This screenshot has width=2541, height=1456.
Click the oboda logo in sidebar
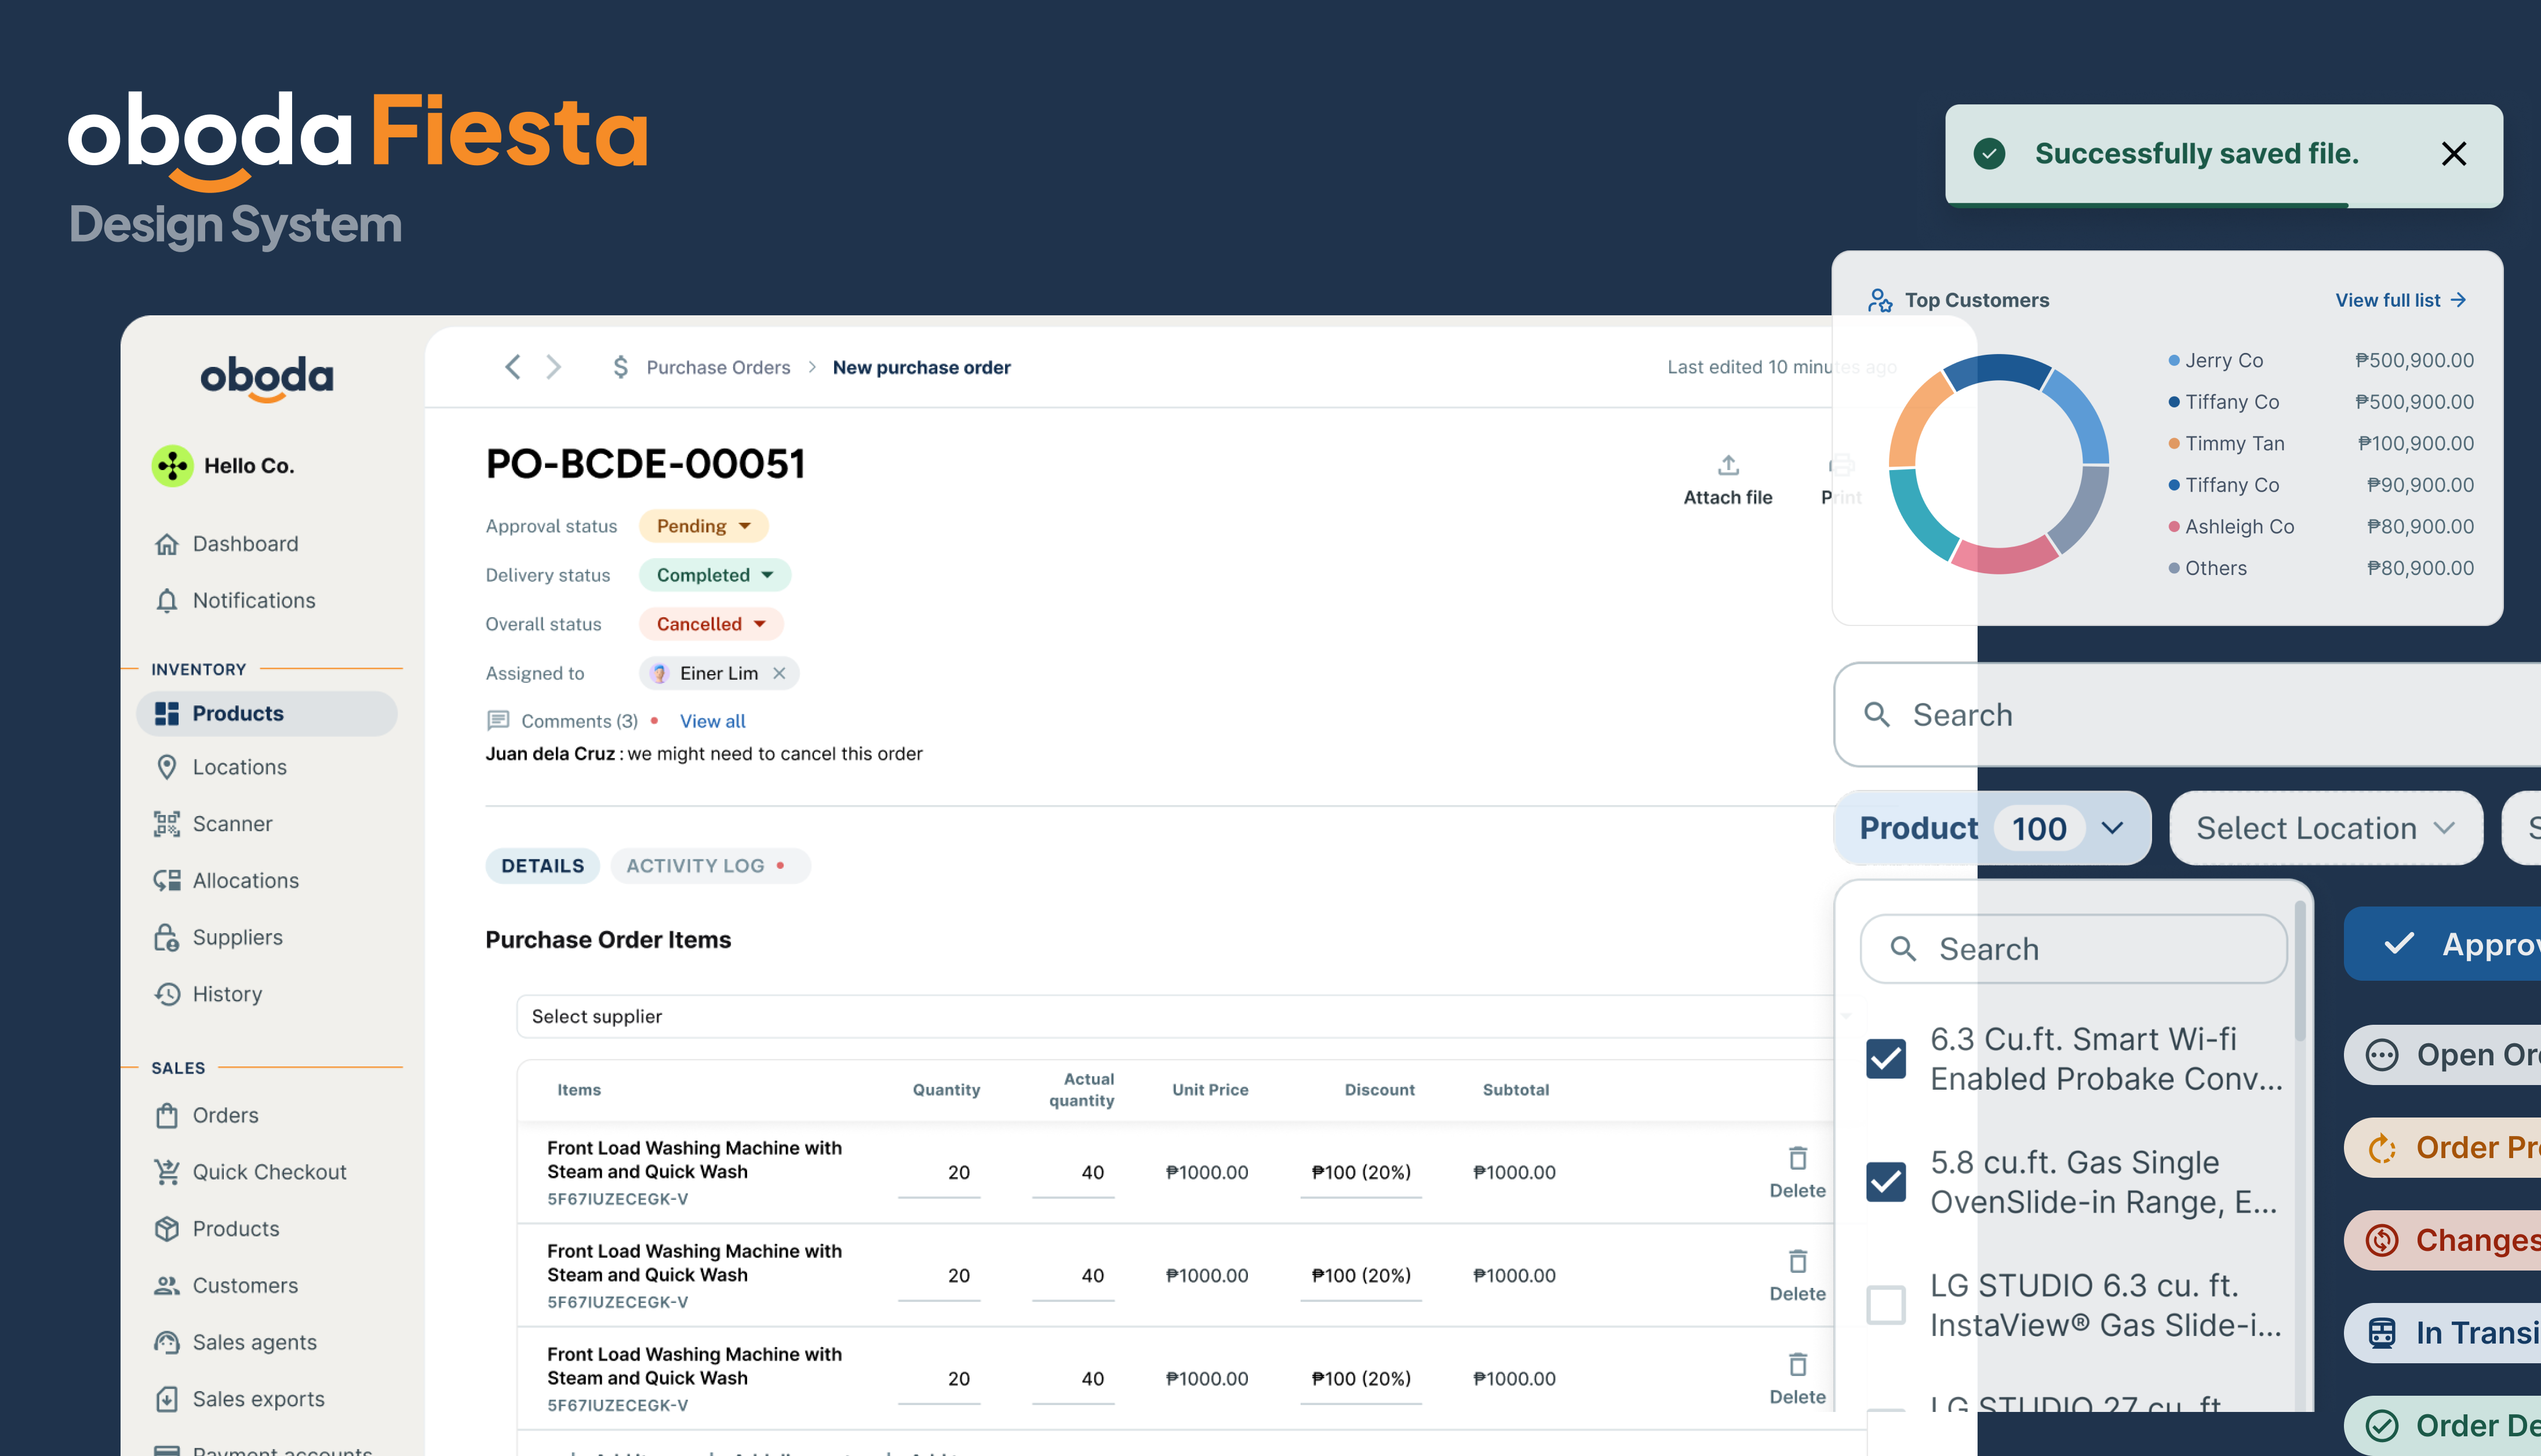point(267,379)
